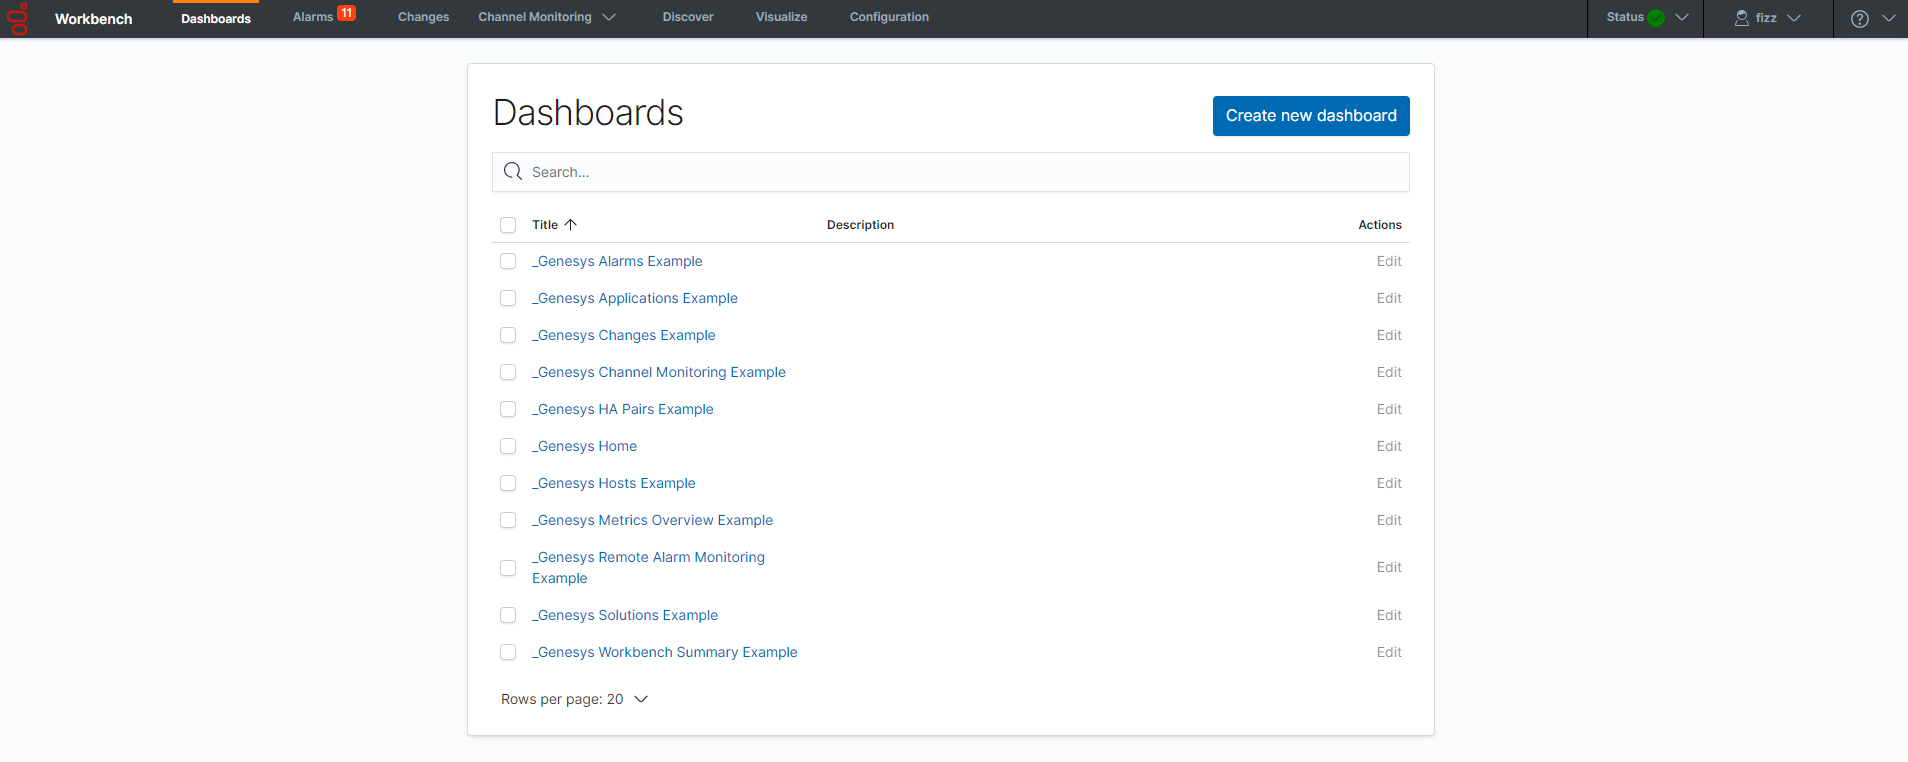
Task: Check the _Genesys Alarms Example checkbox
Action: click(508, 261)
